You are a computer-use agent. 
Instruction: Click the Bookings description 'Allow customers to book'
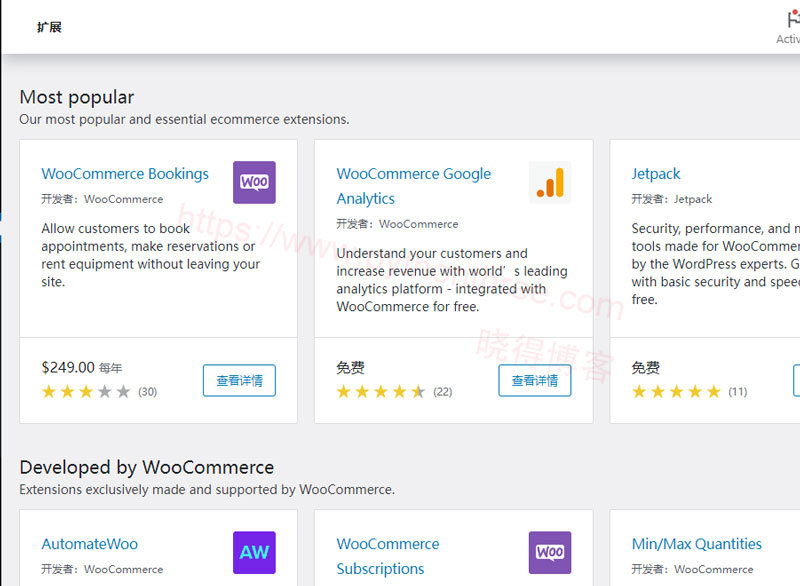(115, 228)
